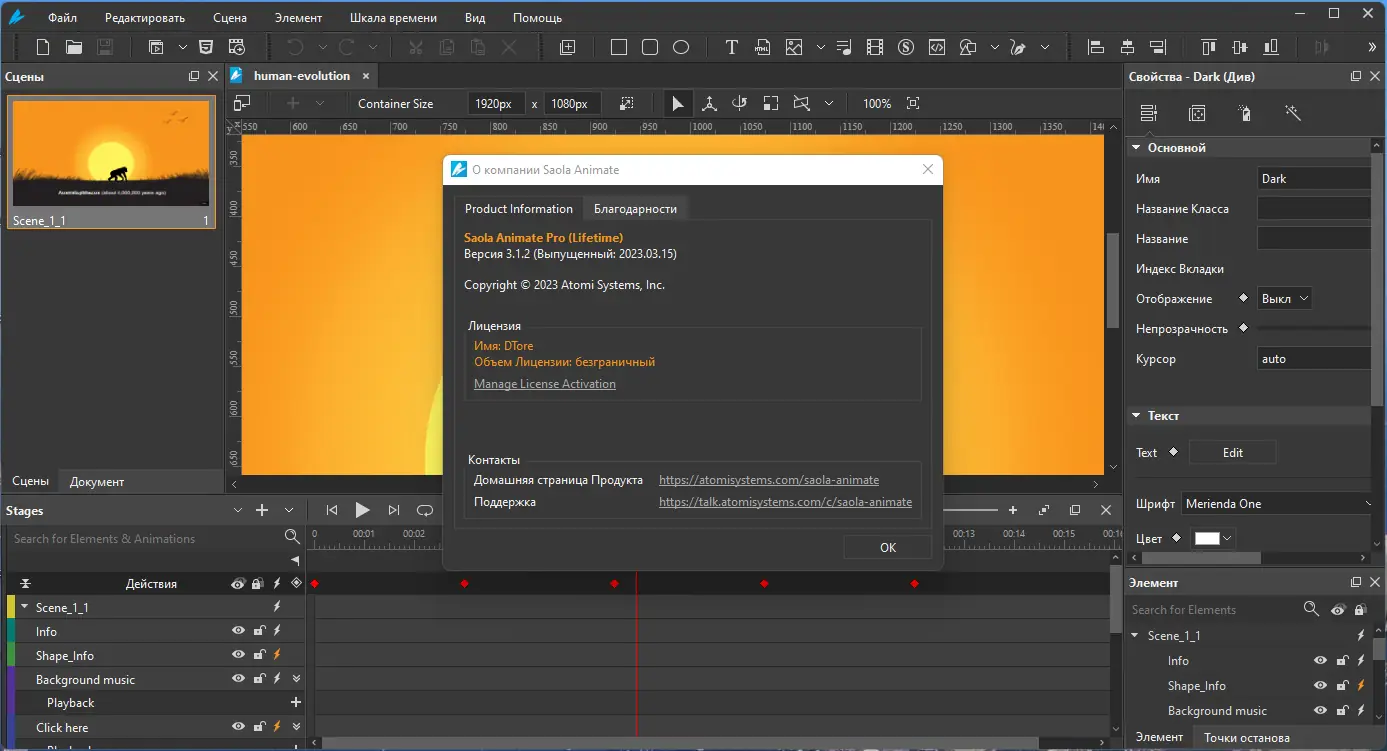Toggle visibility of Info layer in timeline
Screen dimensions: 1387x751
(238, 631)
